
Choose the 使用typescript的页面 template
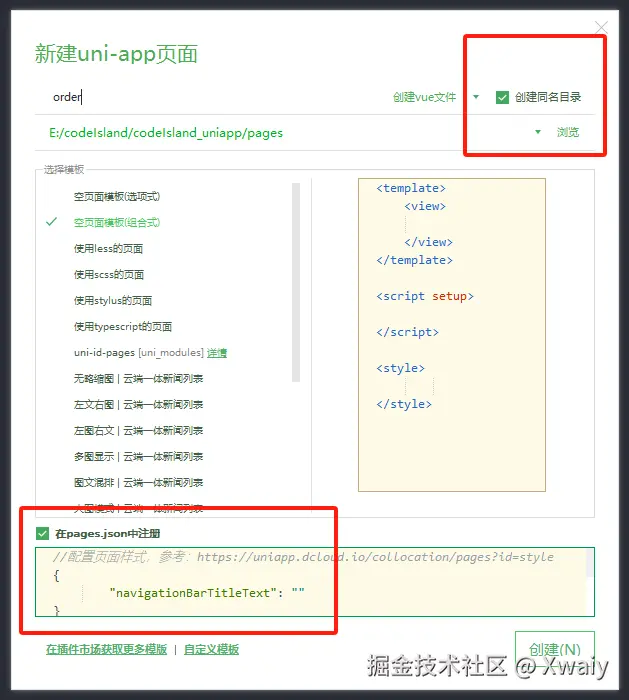(x=123, y=326)
